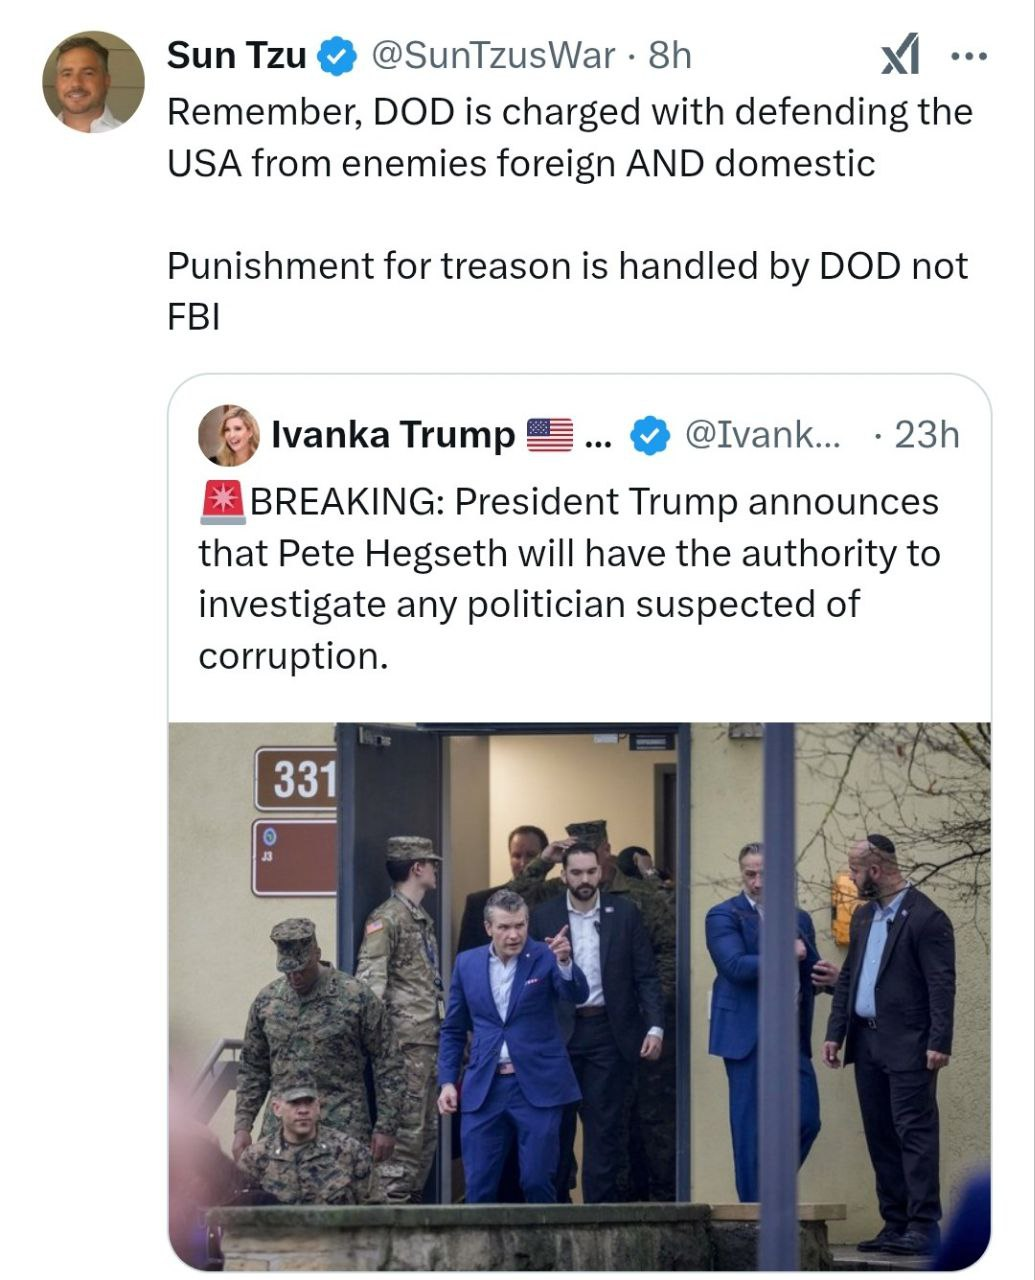The height and width of the screenshot is (1280, 1035).
Task: Open Ivanka Trump's avatar in quoted post
Action: point(229,436)
